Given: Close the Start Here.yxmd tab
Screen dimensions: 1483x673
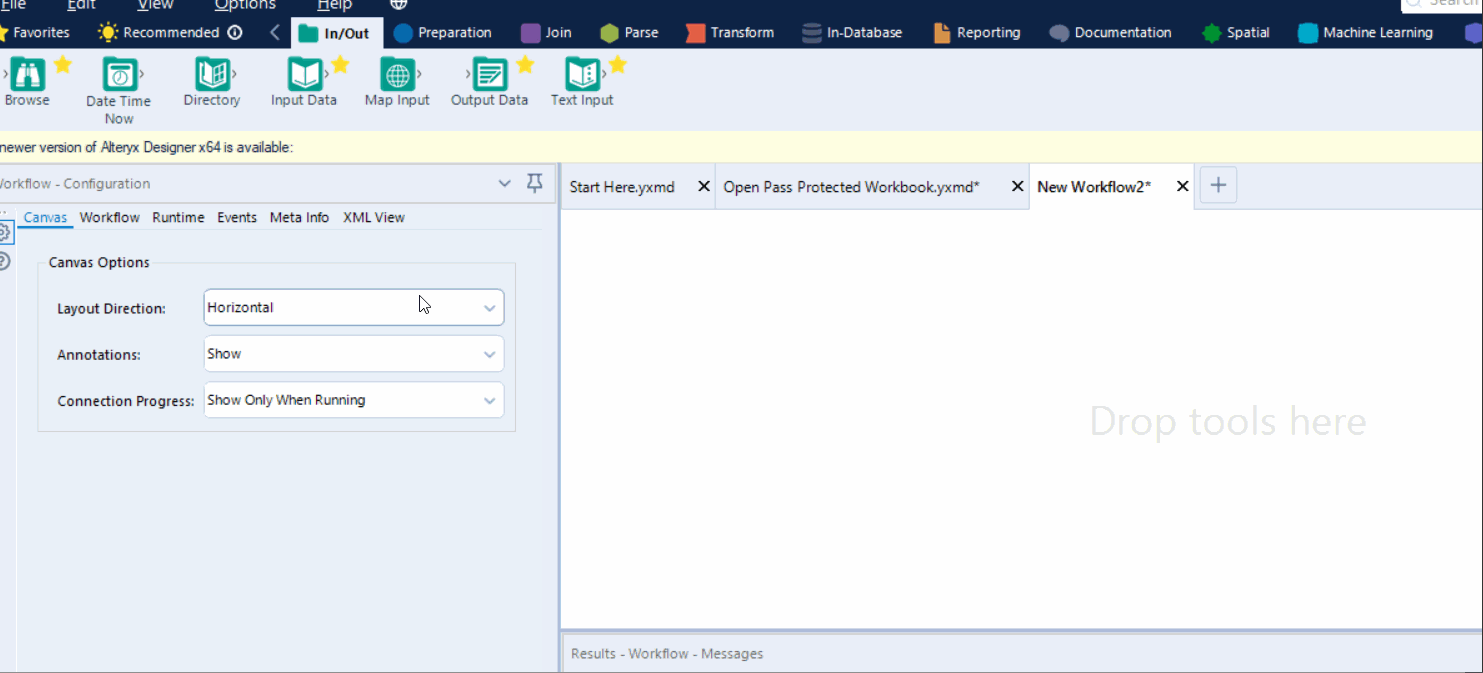Looking at the screenshot, I should (703, 187).
